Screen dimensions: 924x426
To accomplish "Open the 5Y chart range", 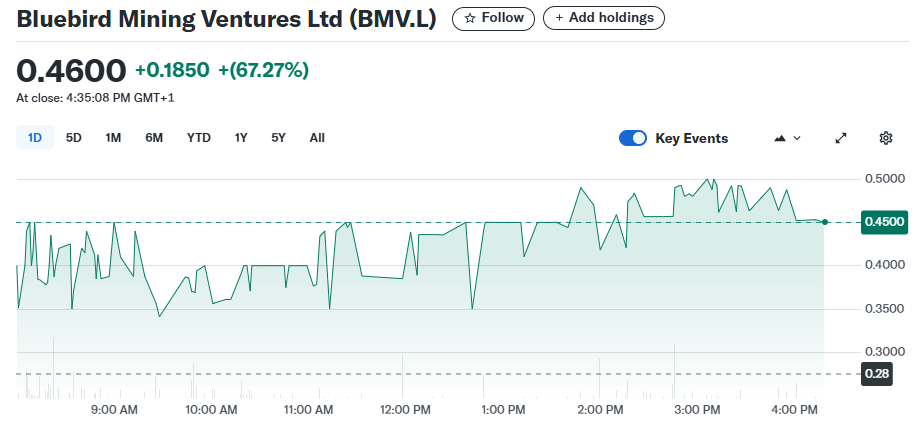I will click(278, 138).
